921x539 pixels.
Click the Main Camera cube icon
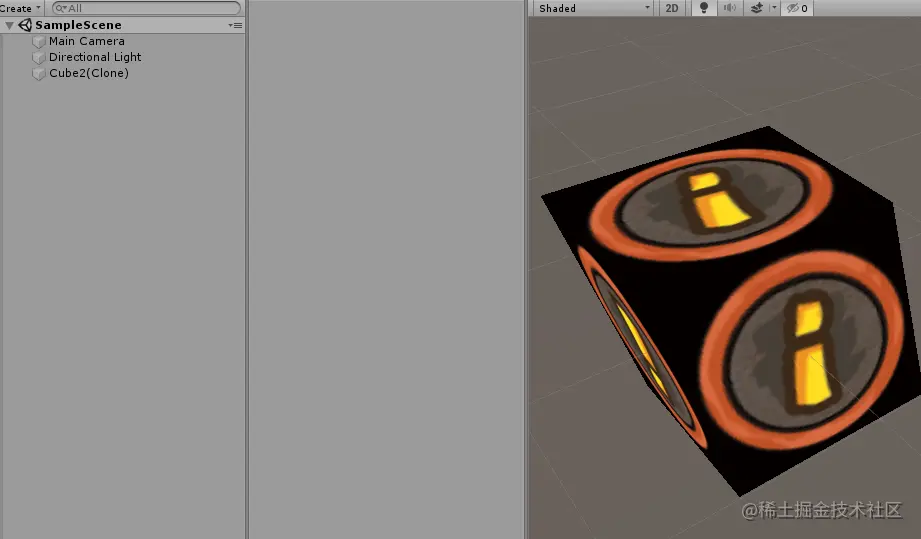coord(39,42)
